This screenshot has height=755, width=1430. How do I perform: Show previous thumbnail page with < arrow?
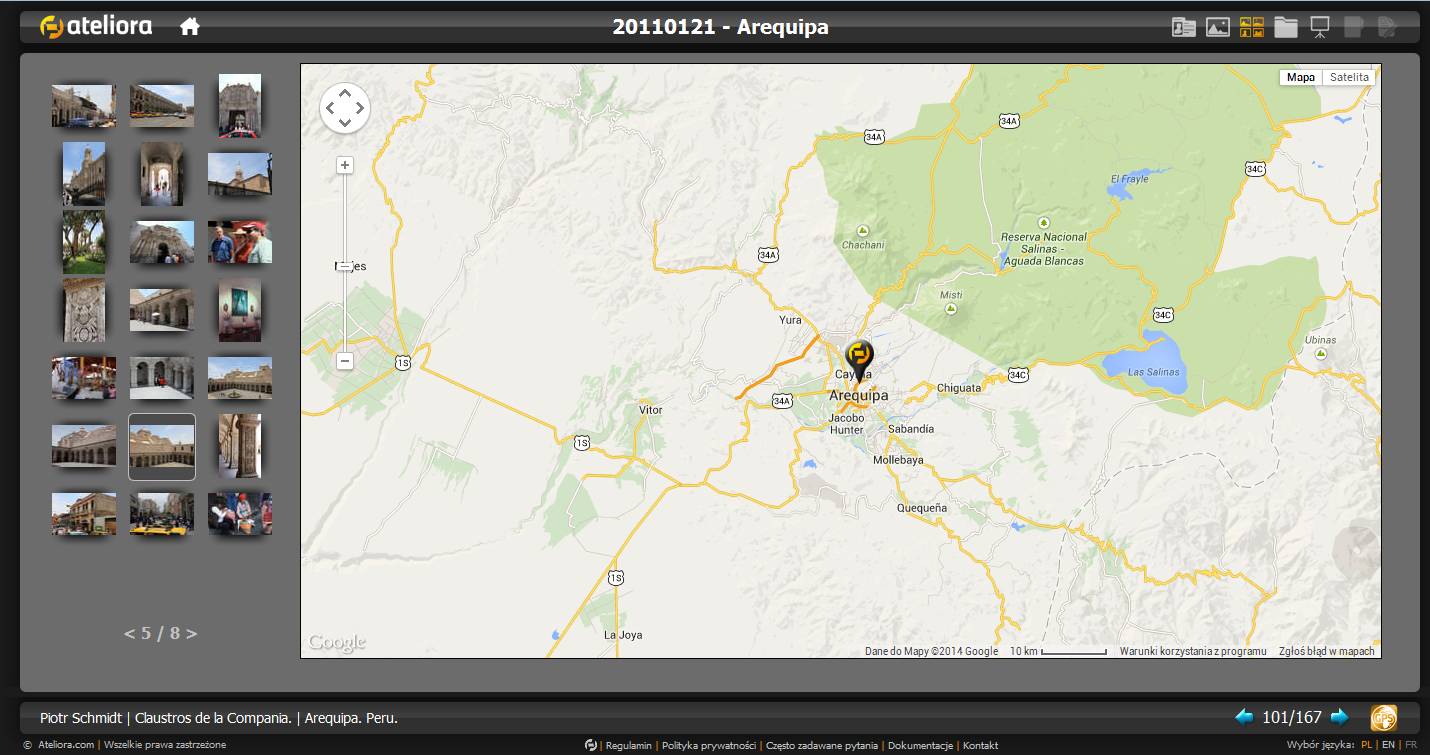pyautogui.click(x=129, y=633)
